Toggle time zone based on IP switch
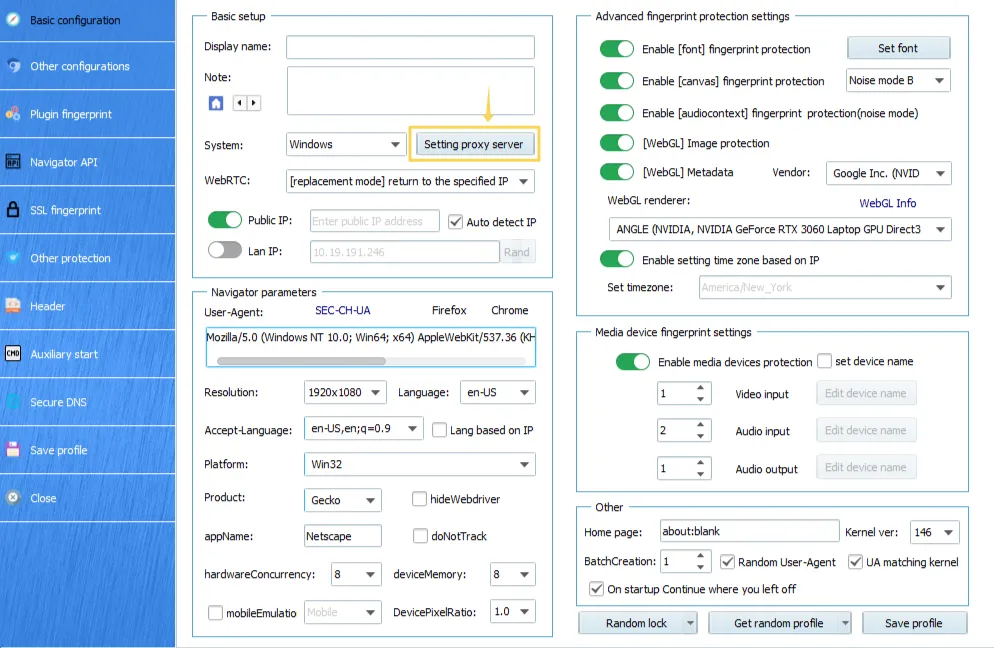This screenshot has width=994, height=648. coord(616,259)
